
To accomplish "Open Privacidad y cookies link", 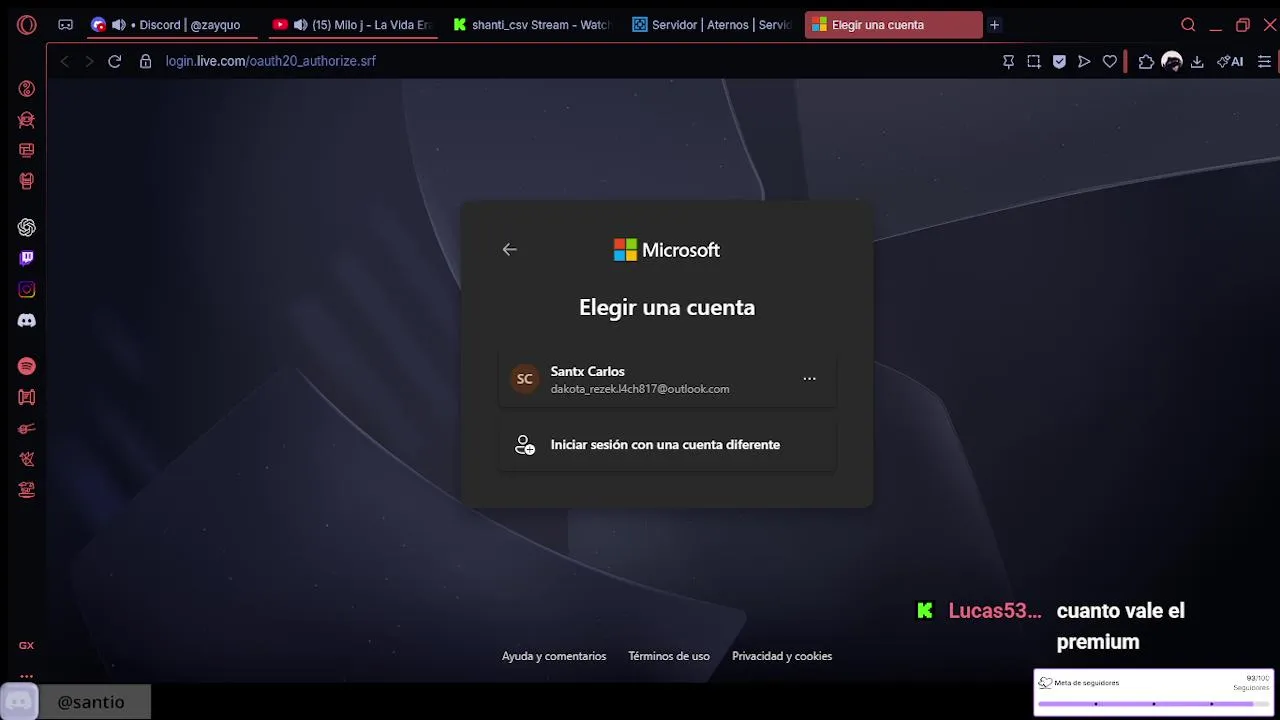I will coord(782,656).
